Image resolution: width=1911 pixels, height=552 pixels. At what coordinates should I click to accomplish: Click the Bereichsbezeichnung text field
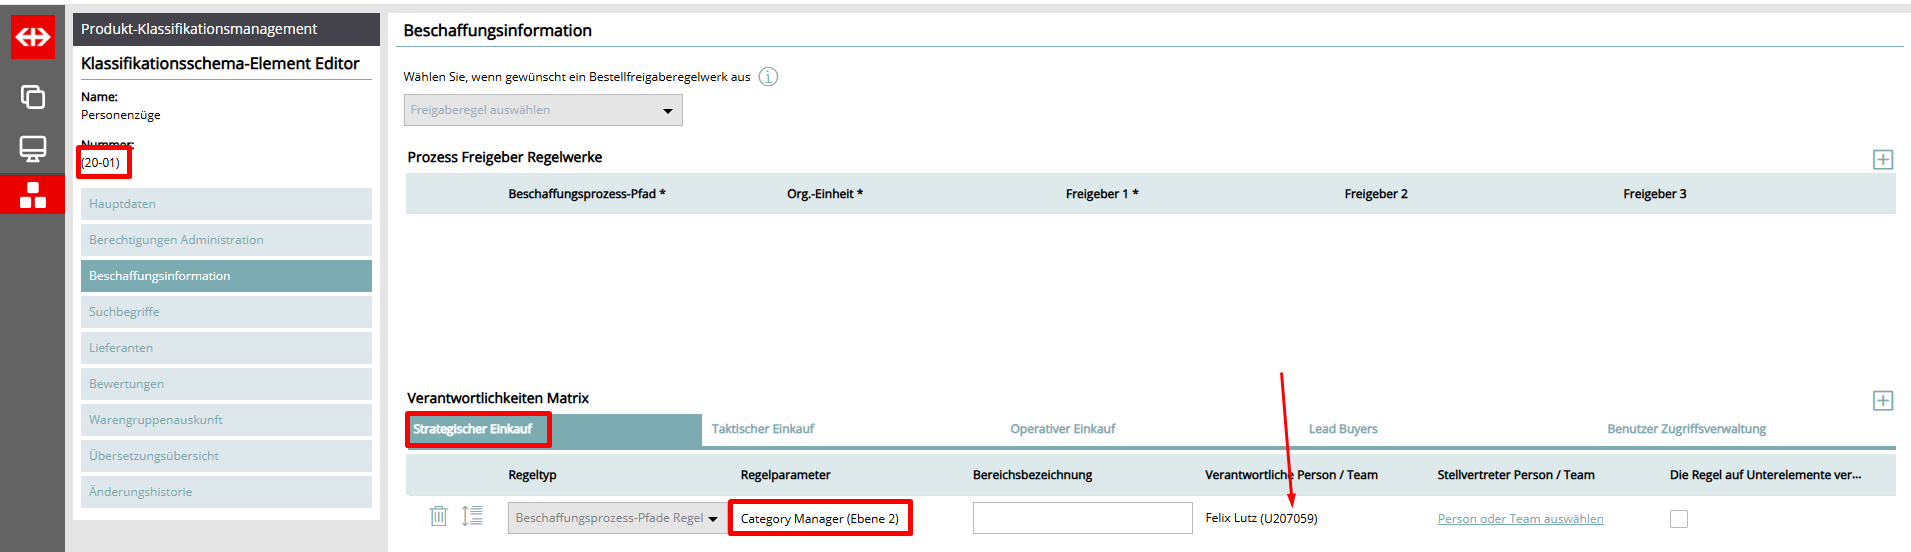pyautogui.click(x=1082, y=518)
